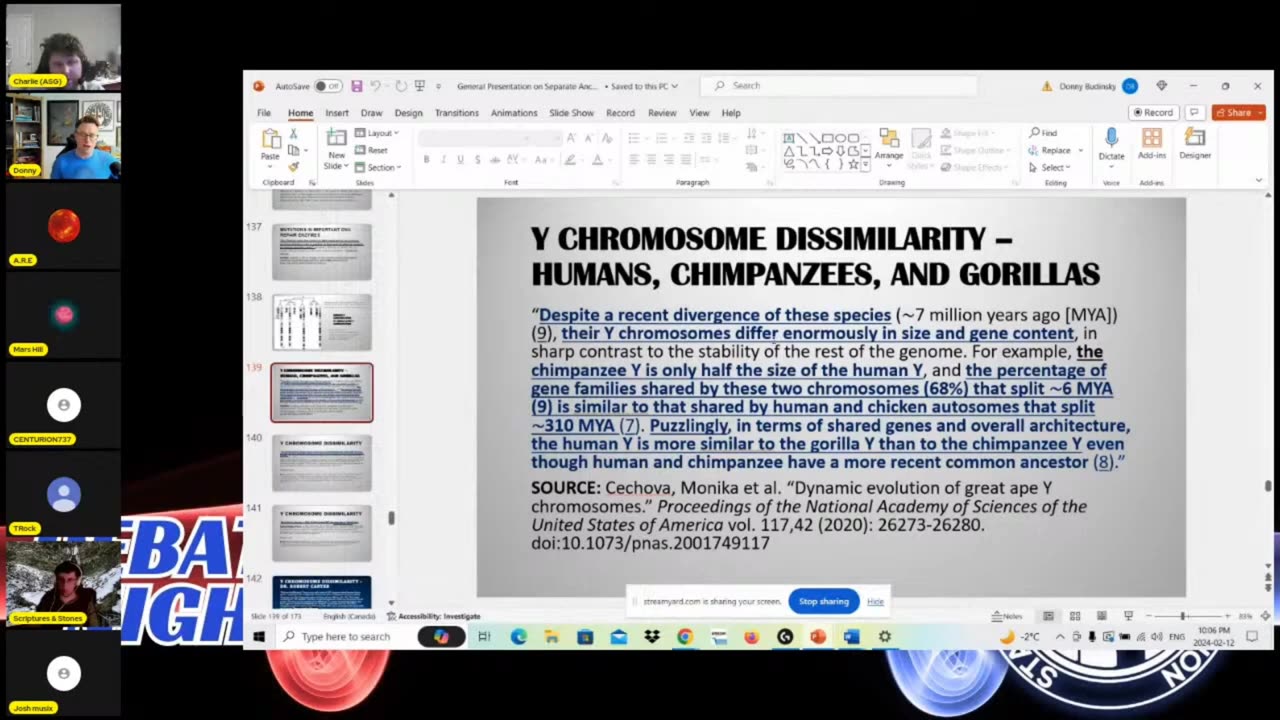
Task: Toggle Align Left paragraph alignment
Action: (x=634, y=160)
